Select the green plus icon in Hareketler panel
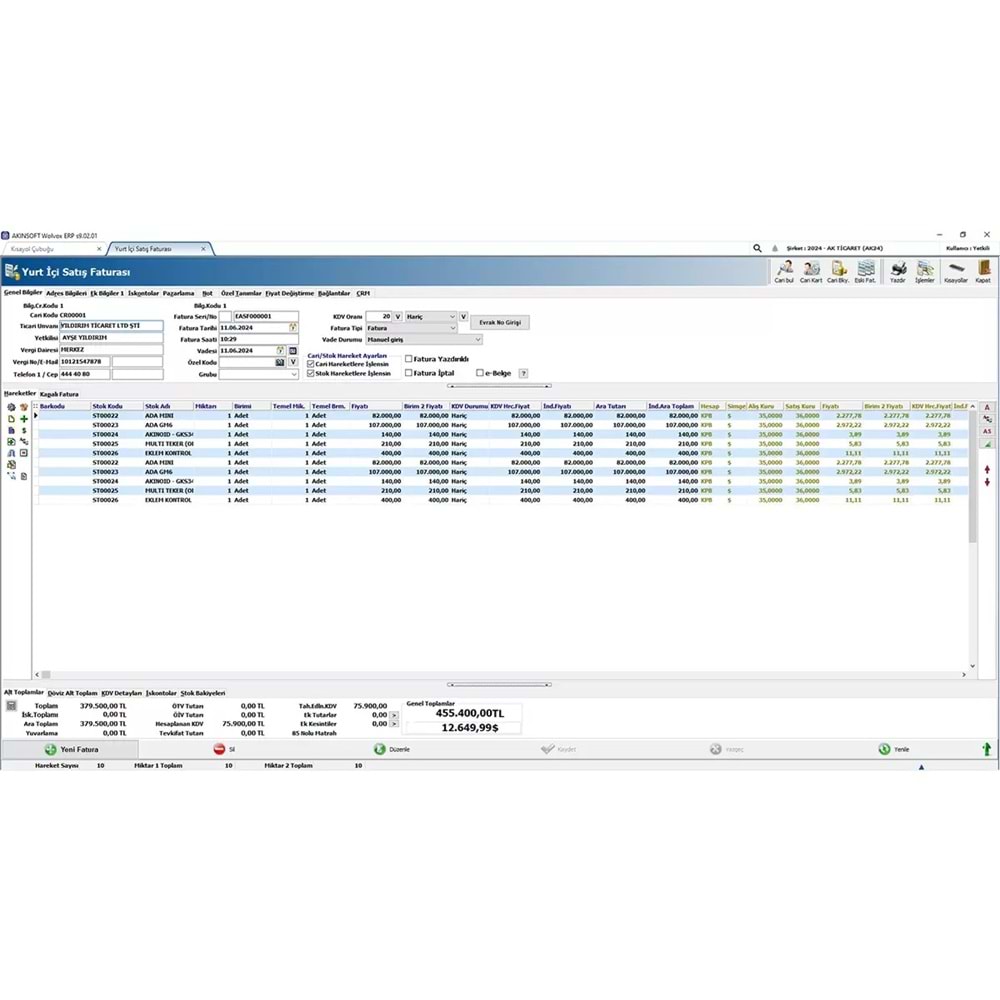The height and width of the screenshot is (1000, 1000). 24,420
